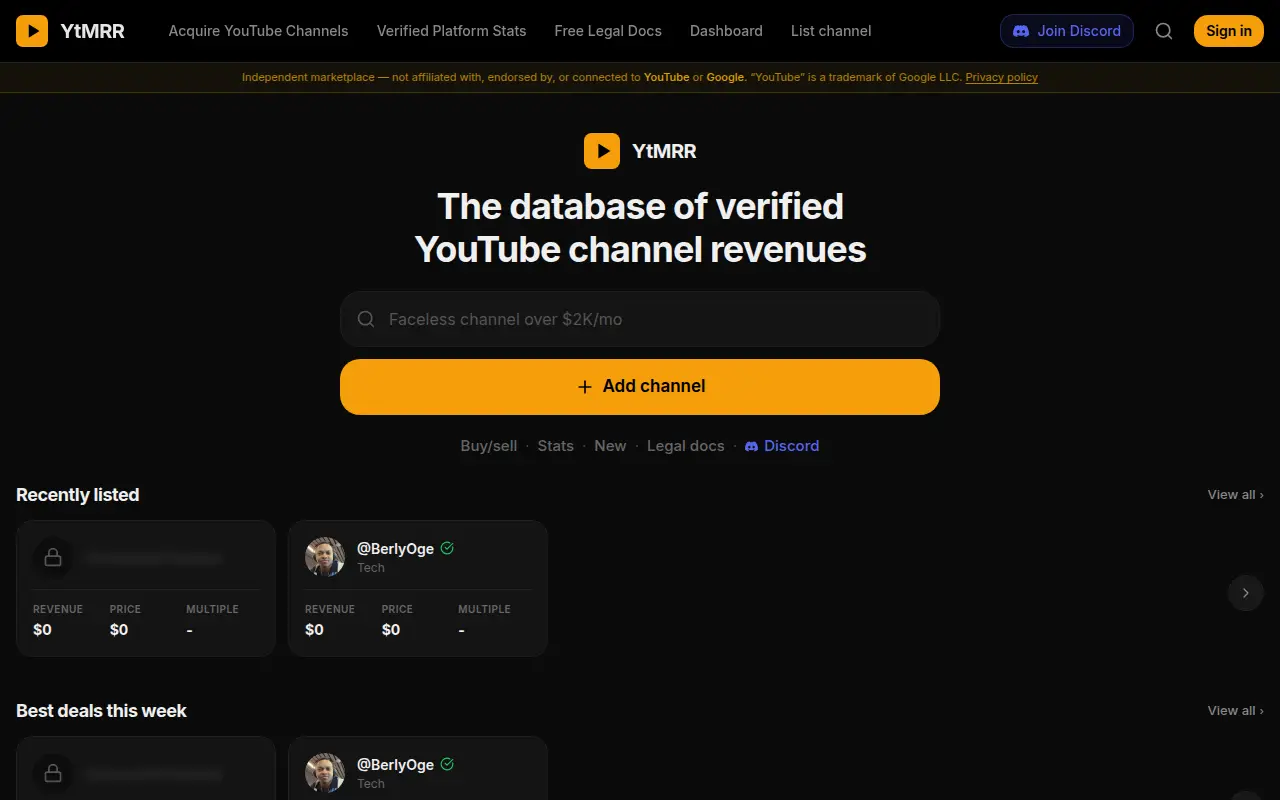Image resolution: width=1280 pixels, height=800 pixels.
Task: Open @BerlyOge name in Best deals card
Action: pos(395,764)
